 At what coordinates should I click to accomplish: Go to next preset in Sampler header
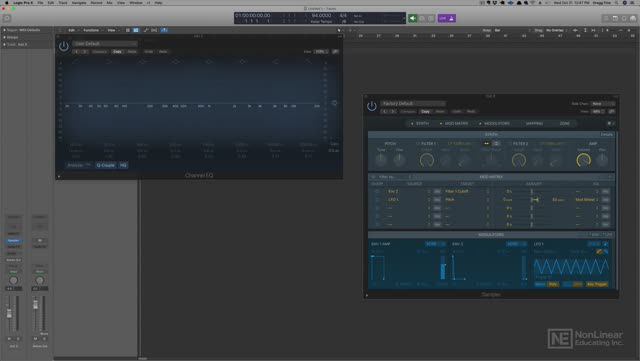coord(393,111)
